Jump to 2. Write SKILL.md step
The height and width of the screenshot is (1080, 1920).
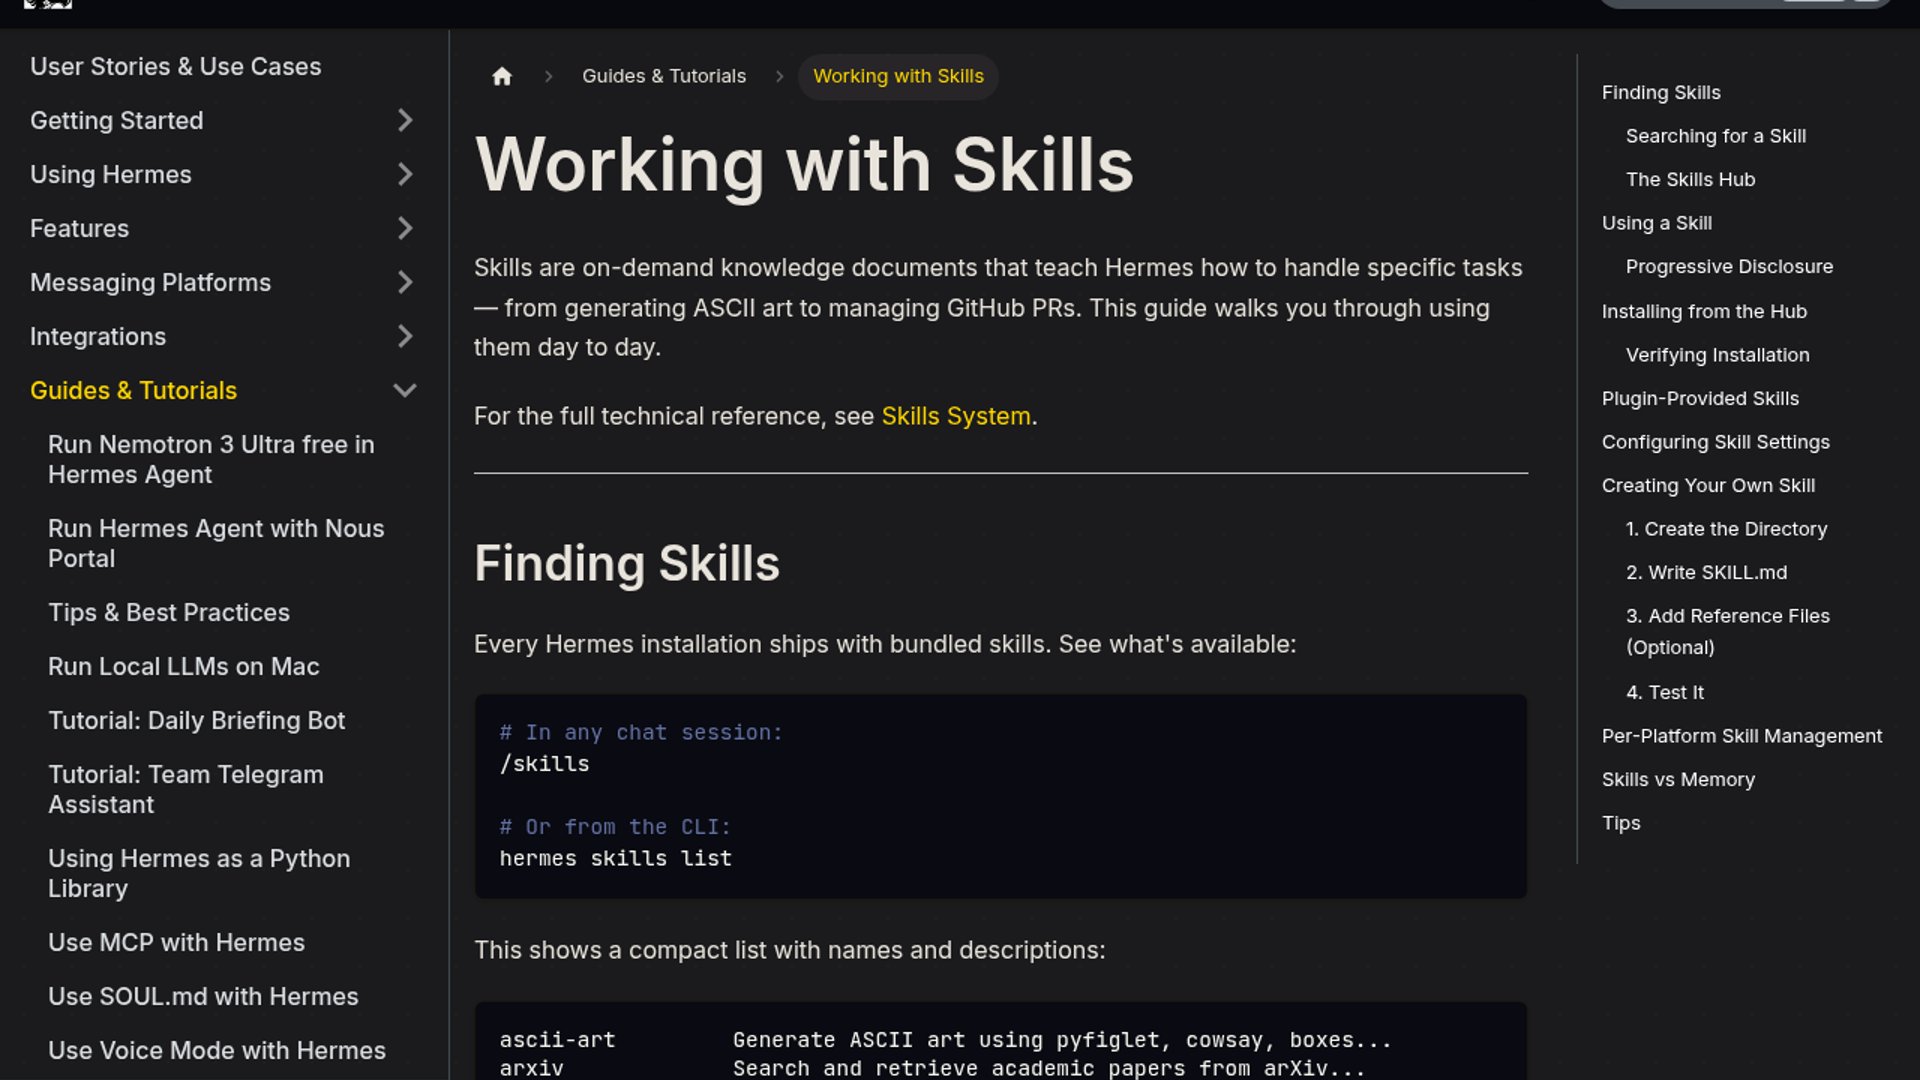[x=1706, y=573]
